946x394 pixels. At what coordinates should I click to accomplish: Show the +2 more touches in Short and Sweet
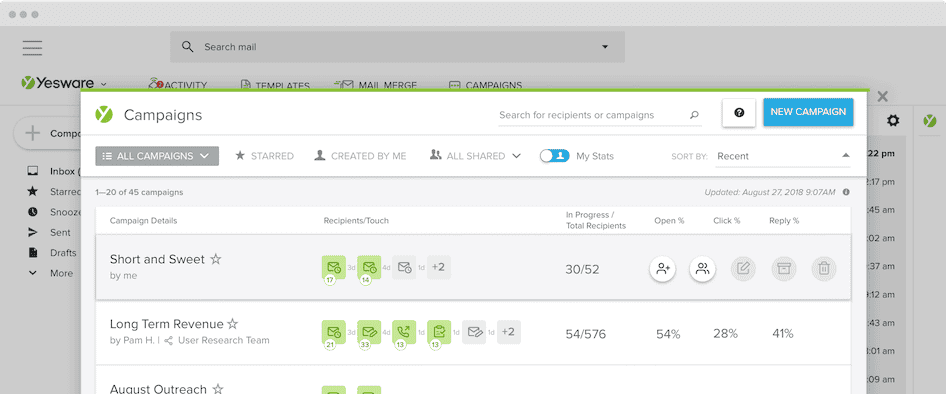tap(439, 267)
